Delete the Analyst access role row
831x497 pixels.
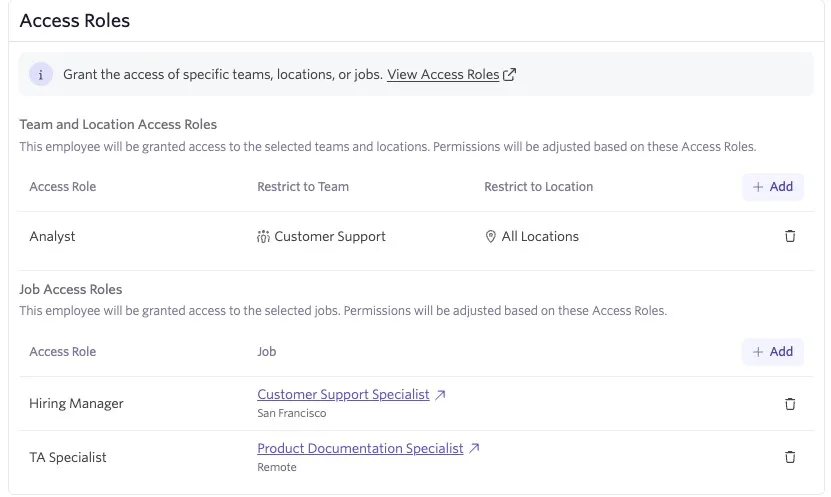point(790,236)
